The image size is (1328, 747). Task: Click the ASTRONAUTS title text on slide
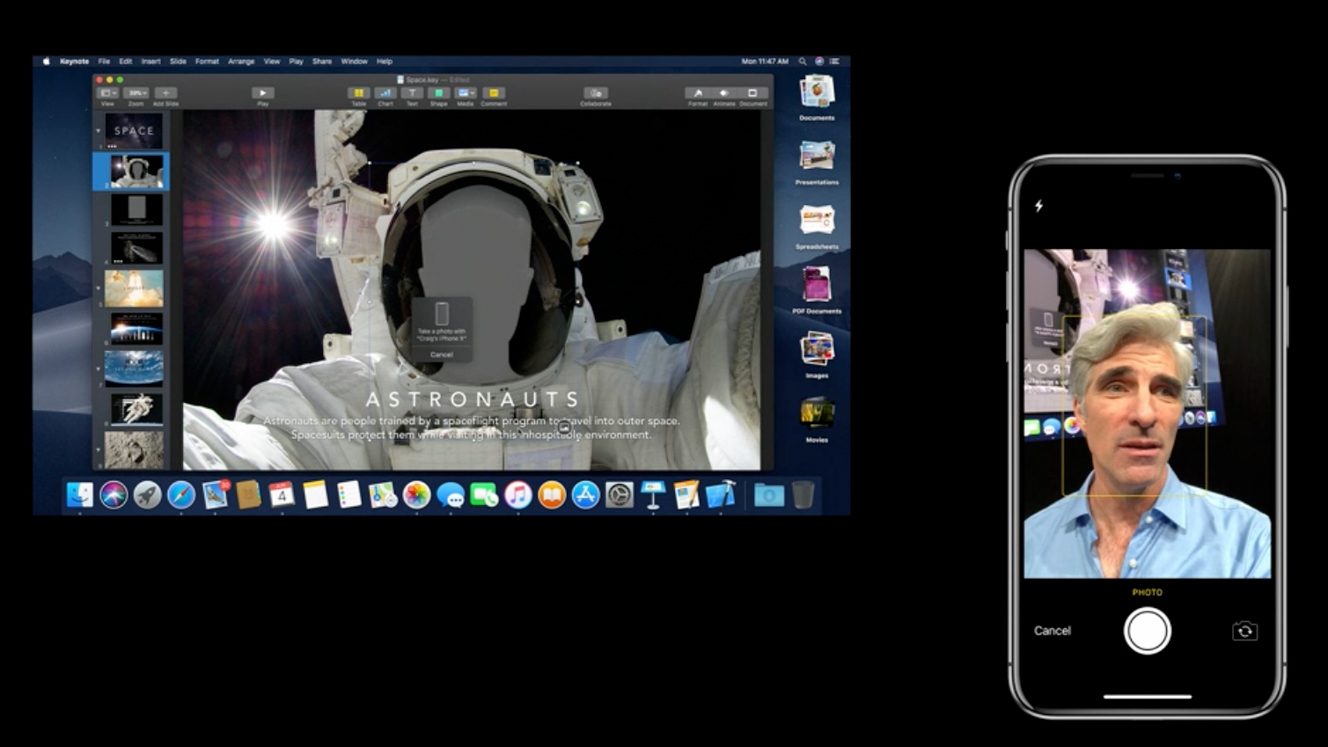pyautogui.click(x=472, y=400)
